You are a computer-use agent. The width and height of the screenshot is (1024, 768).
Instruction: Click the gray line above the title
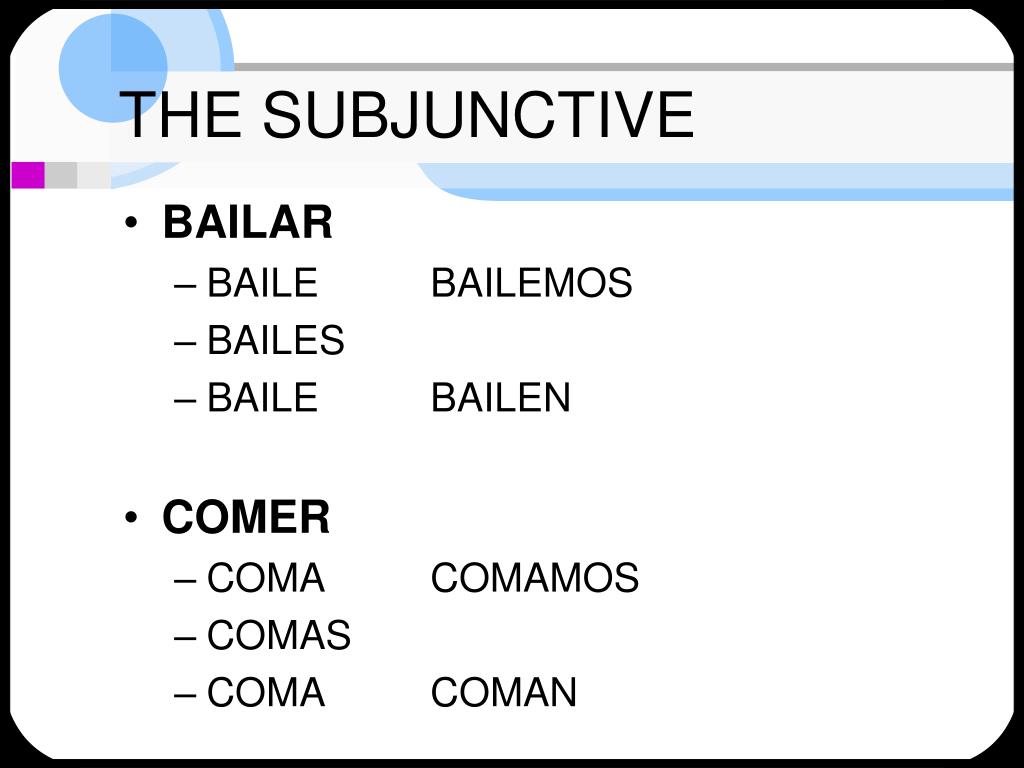[624, 67]
